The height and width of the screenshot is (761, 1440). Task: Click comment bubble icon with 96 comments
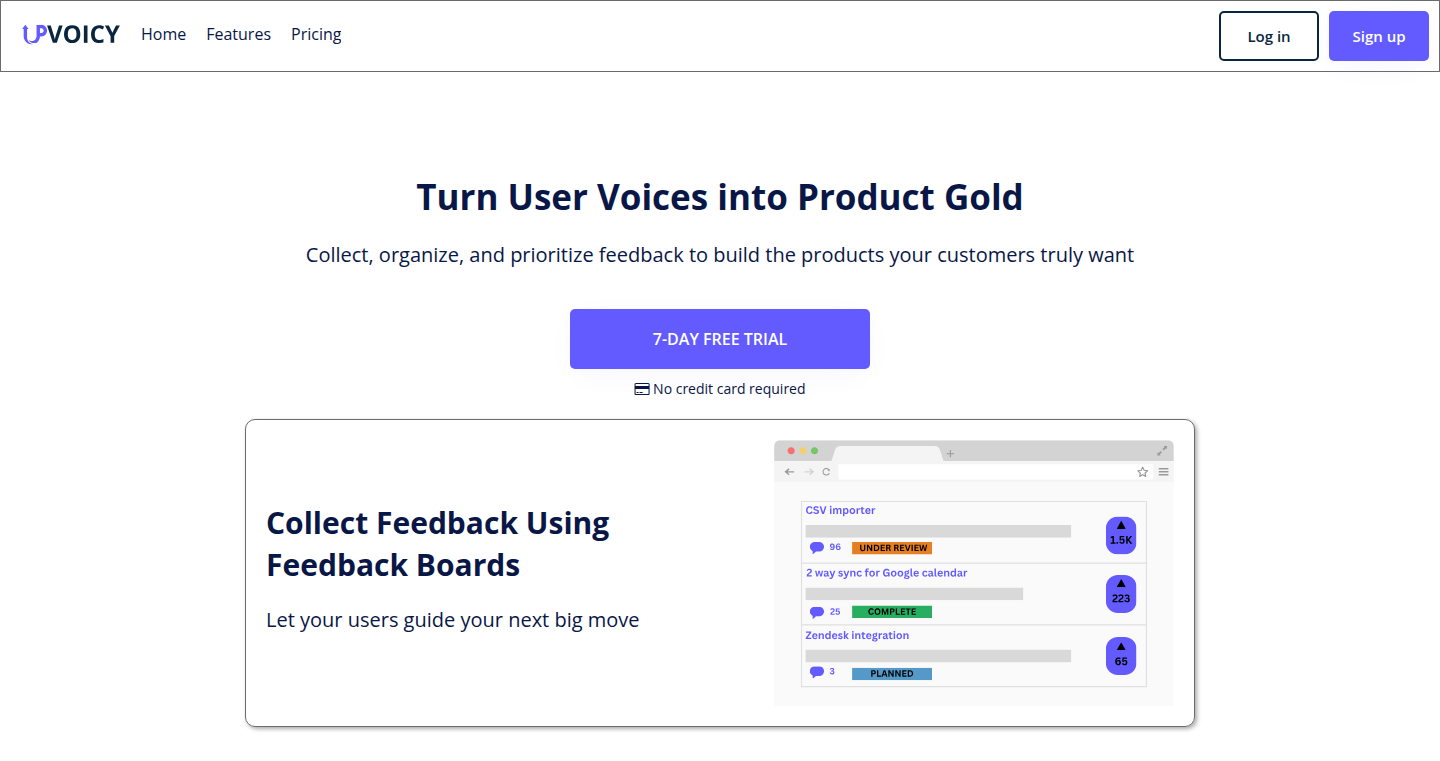click(x=817, y=547)
